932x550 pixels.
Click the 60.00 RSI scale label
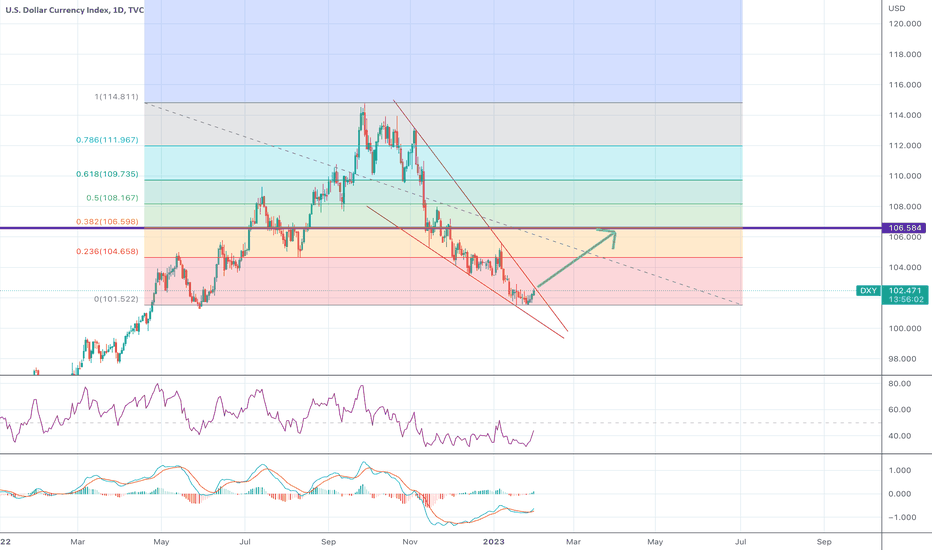point(899,410)
